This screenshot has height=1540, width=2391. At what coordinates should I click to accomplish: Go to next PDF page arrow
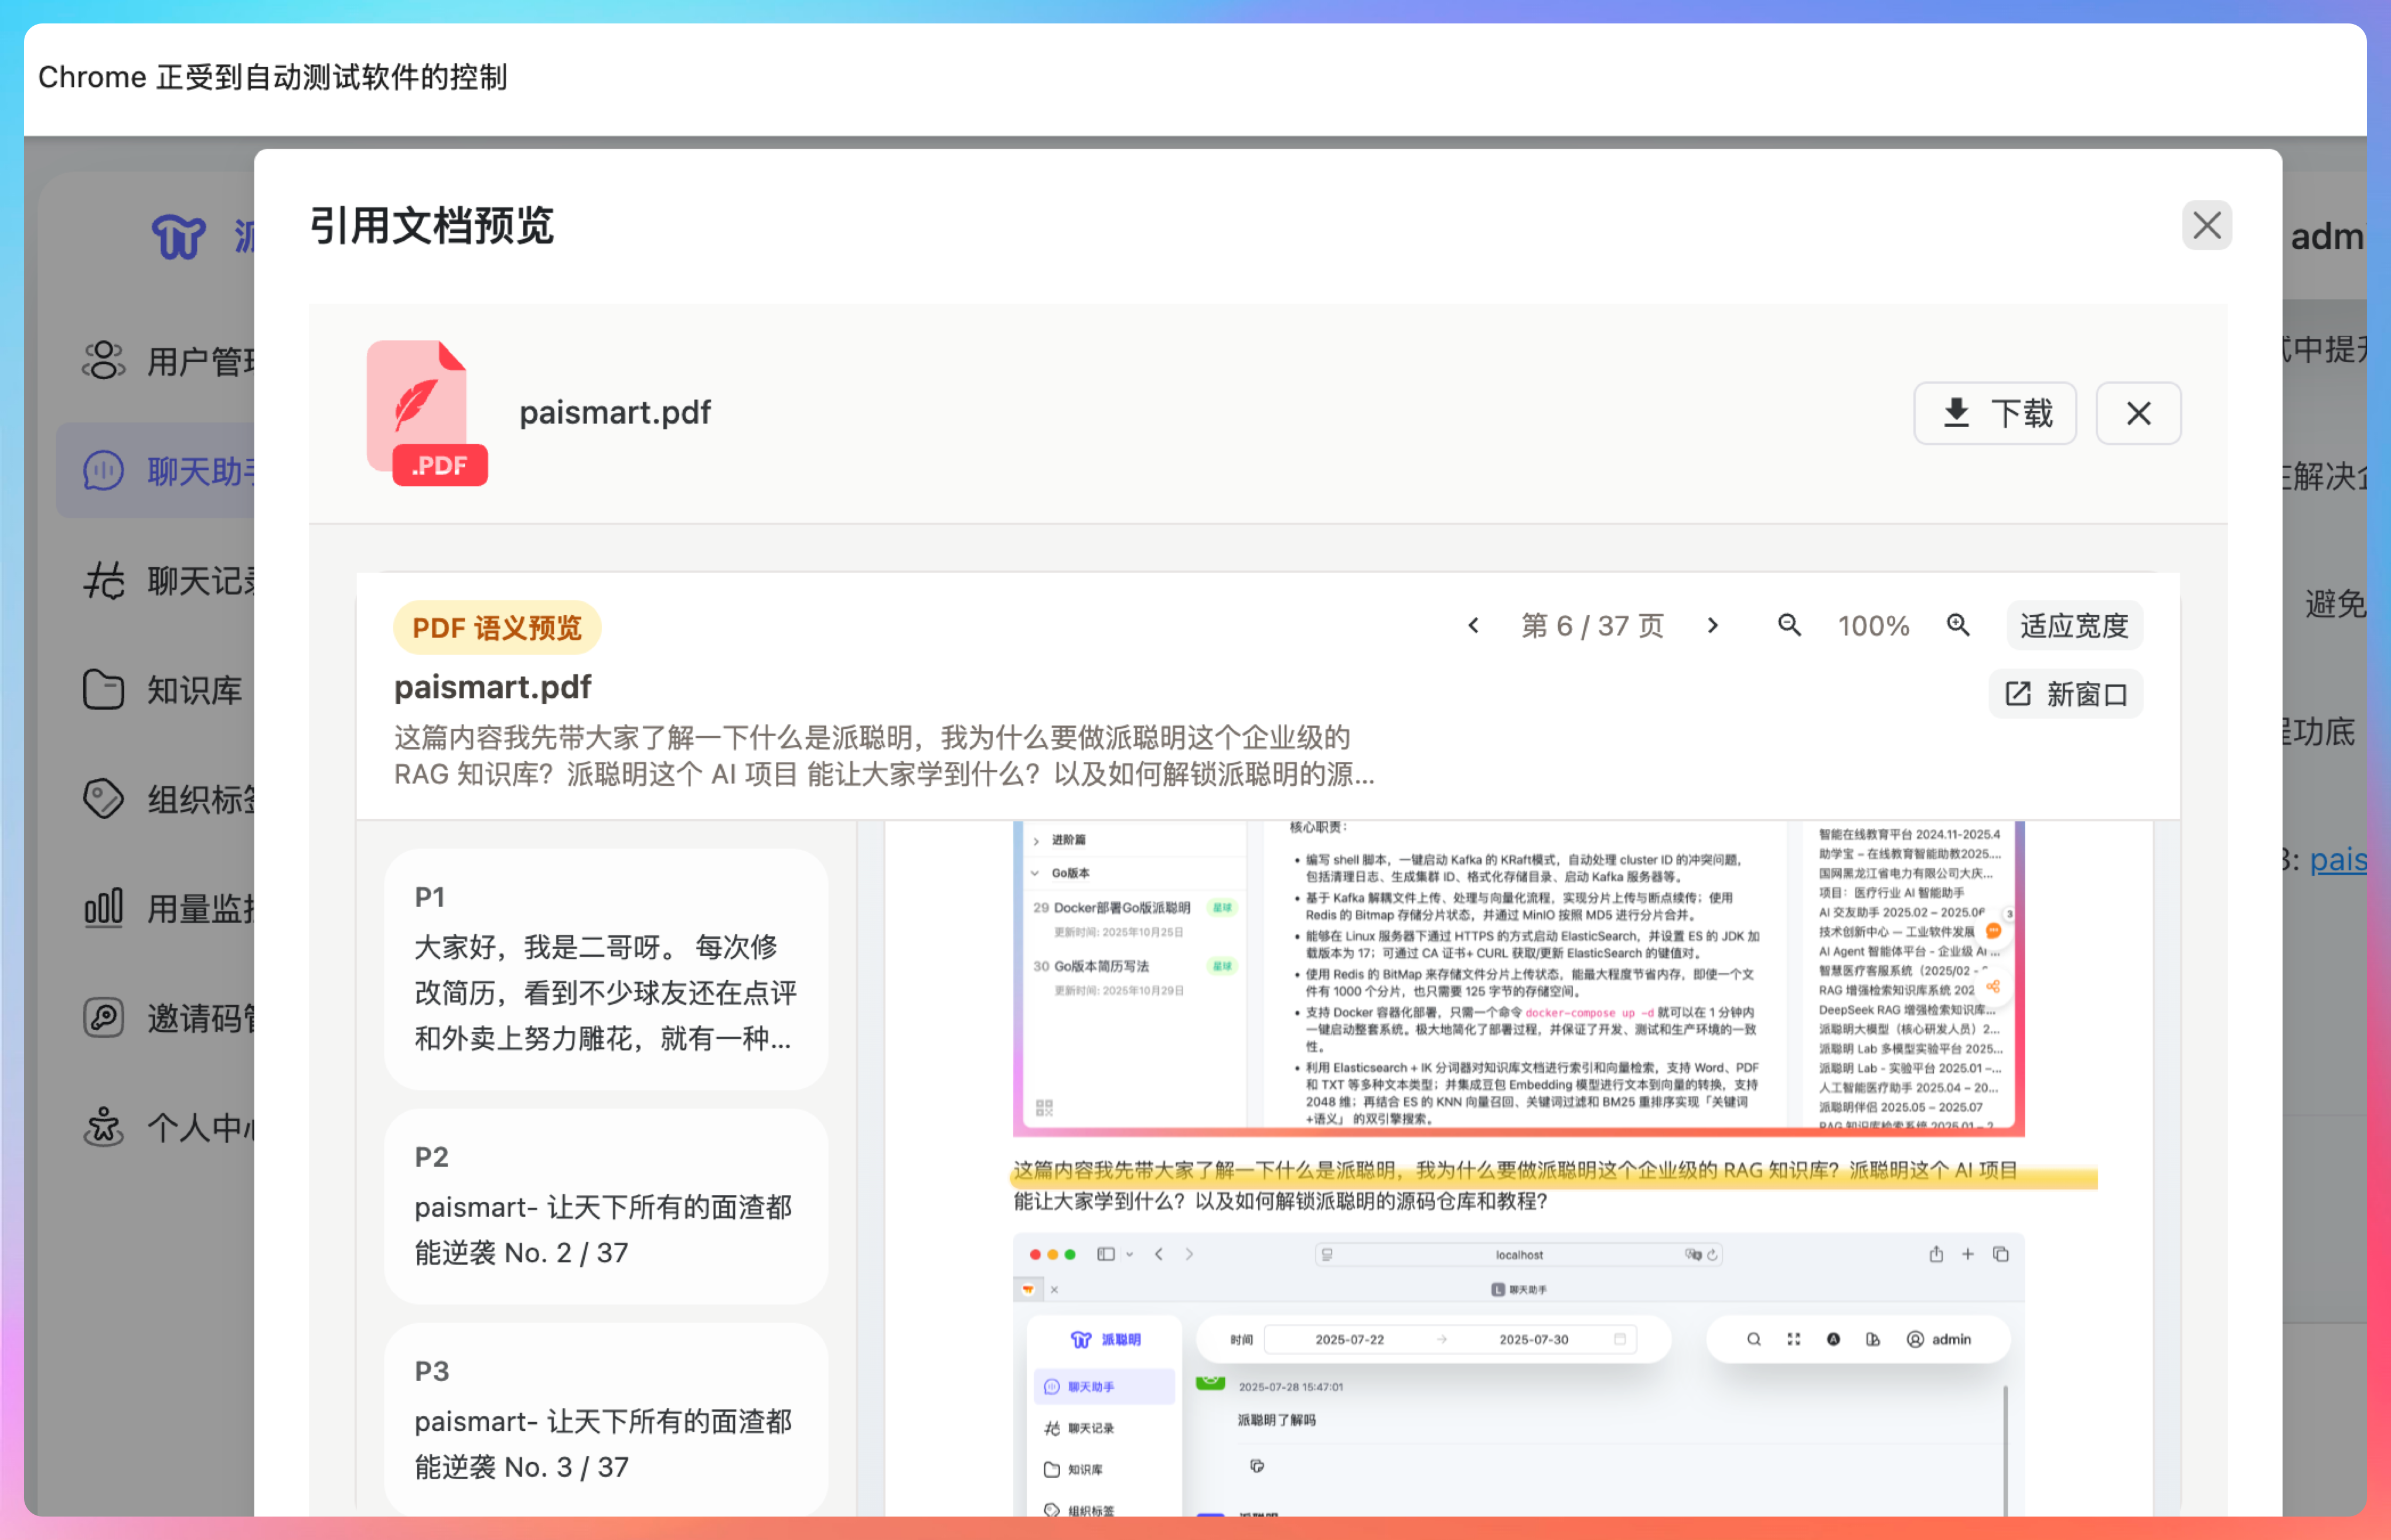click(x=1713, y=626)
